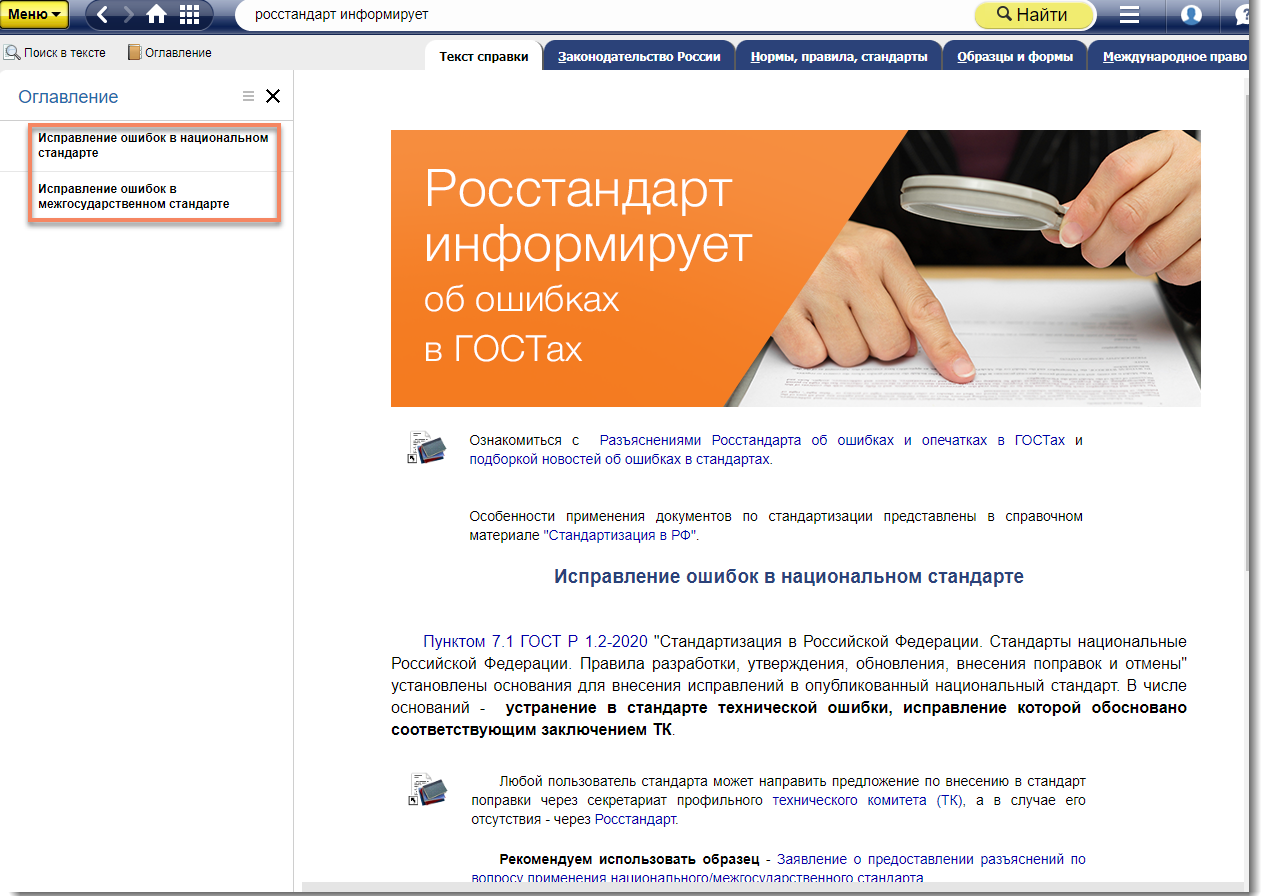Switch to Текст справки tab
1269x896 pixels.
click(484, 56)
